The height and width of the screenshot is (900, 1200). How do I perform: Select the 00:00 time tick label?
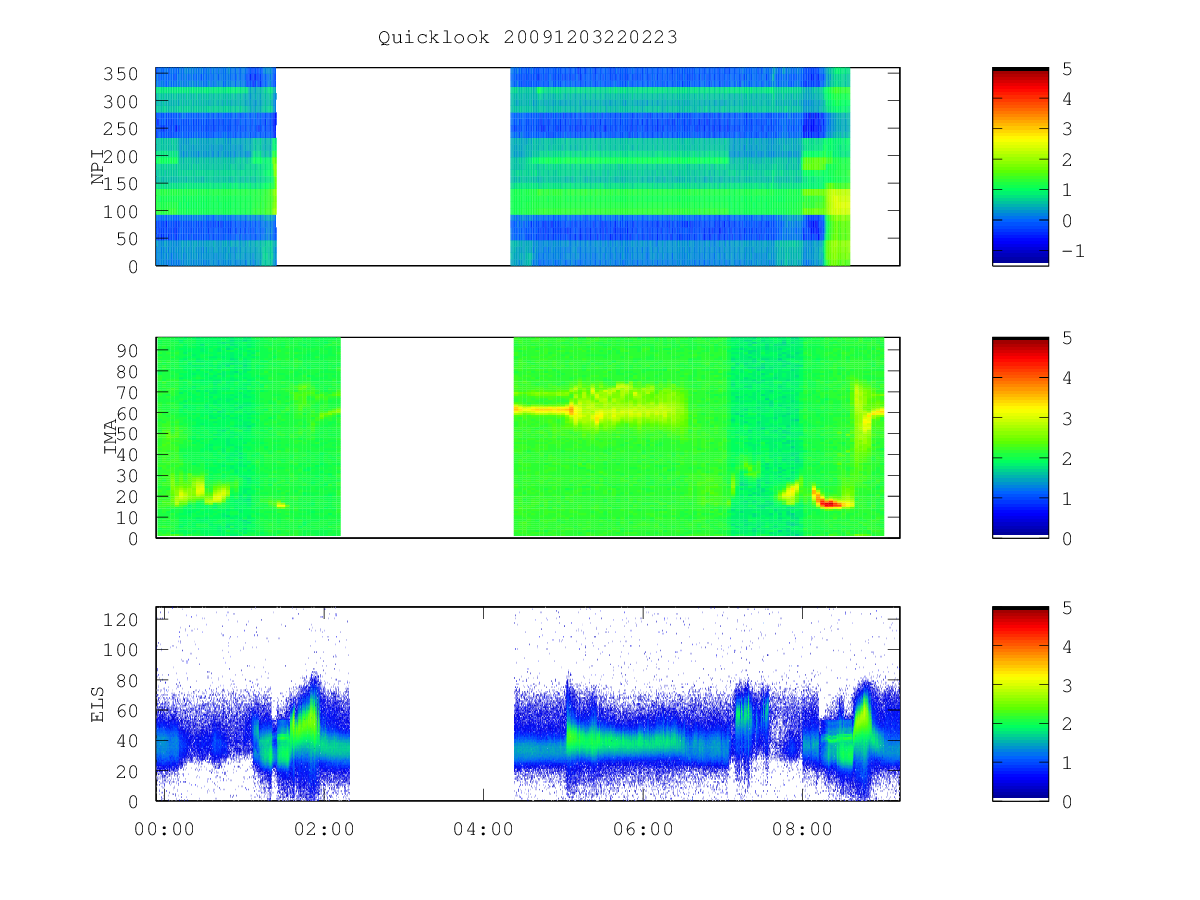click(x=164, y=829)
